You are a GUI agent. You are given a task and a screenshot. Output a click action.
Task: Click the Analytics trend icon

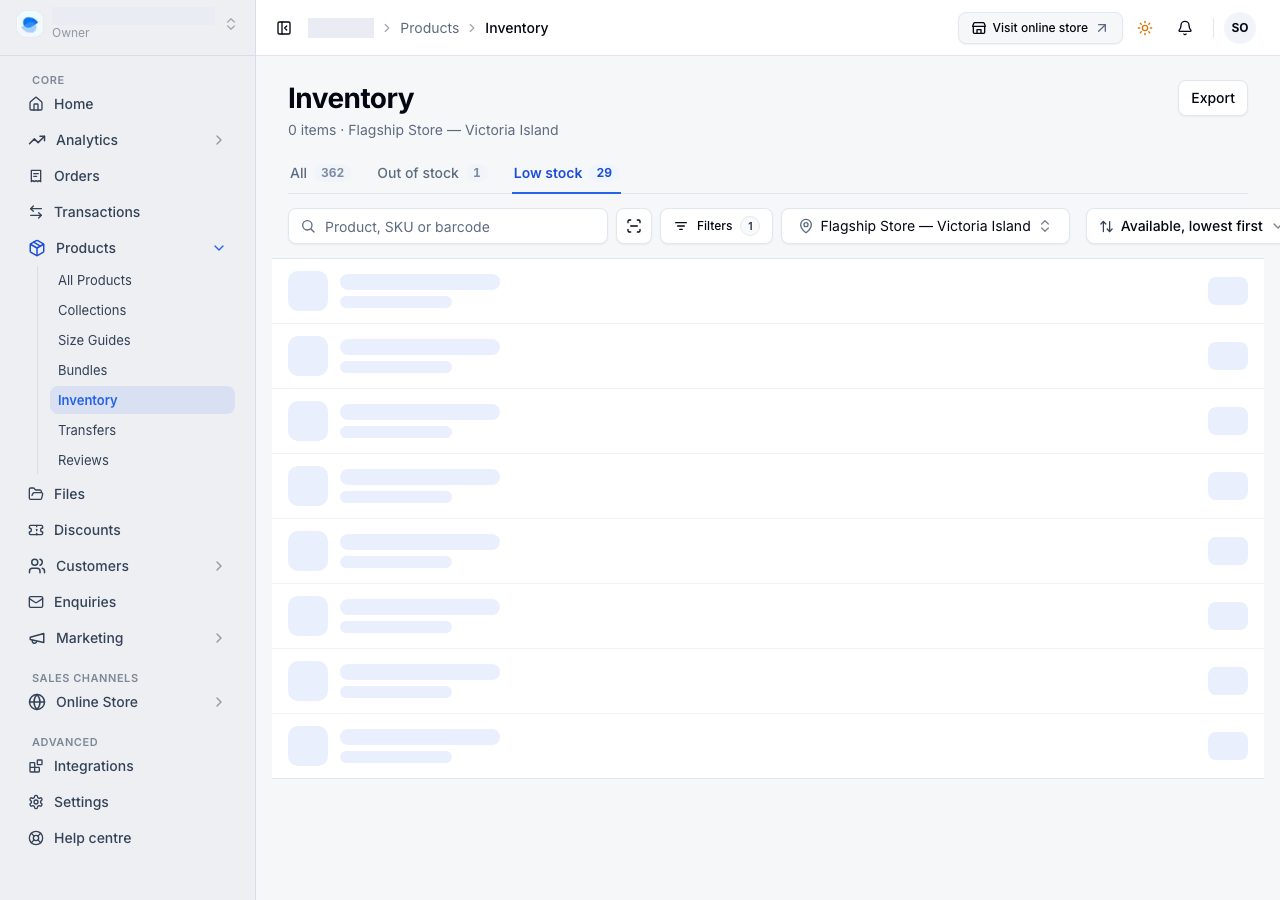coord(37,140)
